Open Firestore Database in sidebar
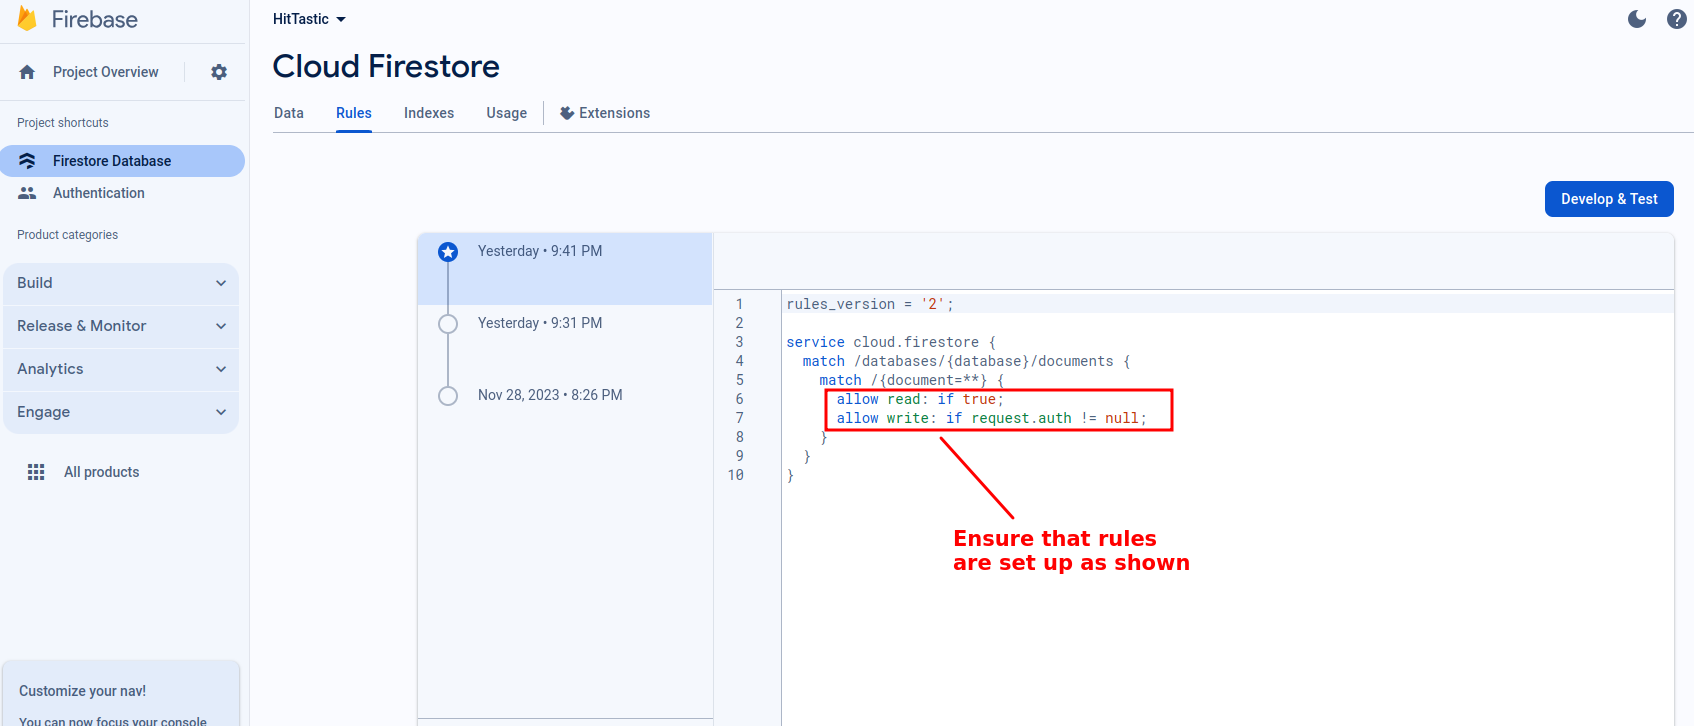The image size is (1694, 726). tap(122, 161)
